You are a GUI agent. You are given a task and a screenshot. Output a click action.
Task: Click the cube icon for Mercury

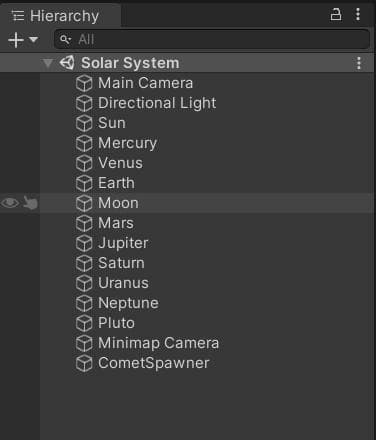(84, 143)
